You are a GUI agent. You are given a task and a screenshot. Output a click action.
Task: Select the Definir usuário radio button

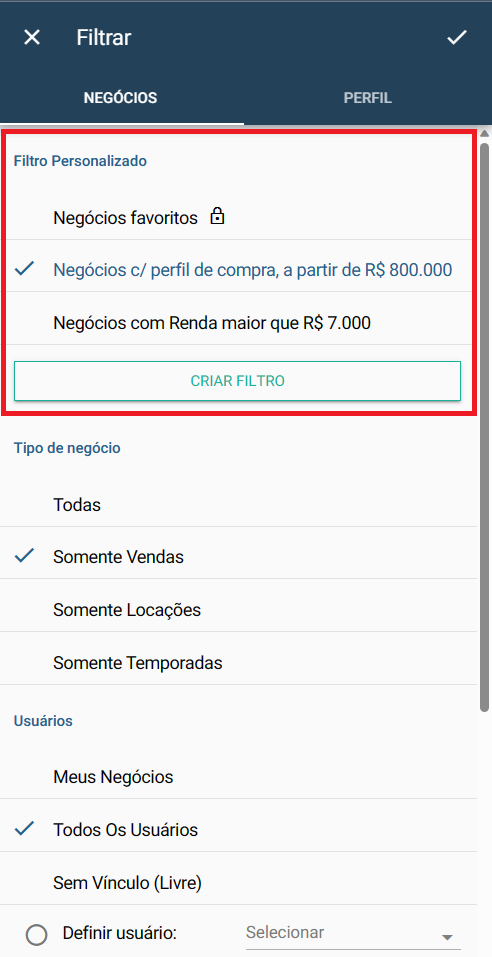37,934
